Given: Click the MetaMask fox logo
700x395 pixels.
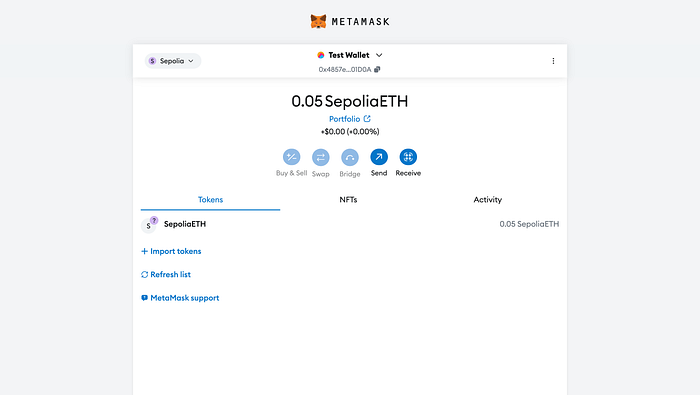Looking at the screenshot, I should (318, 21).
